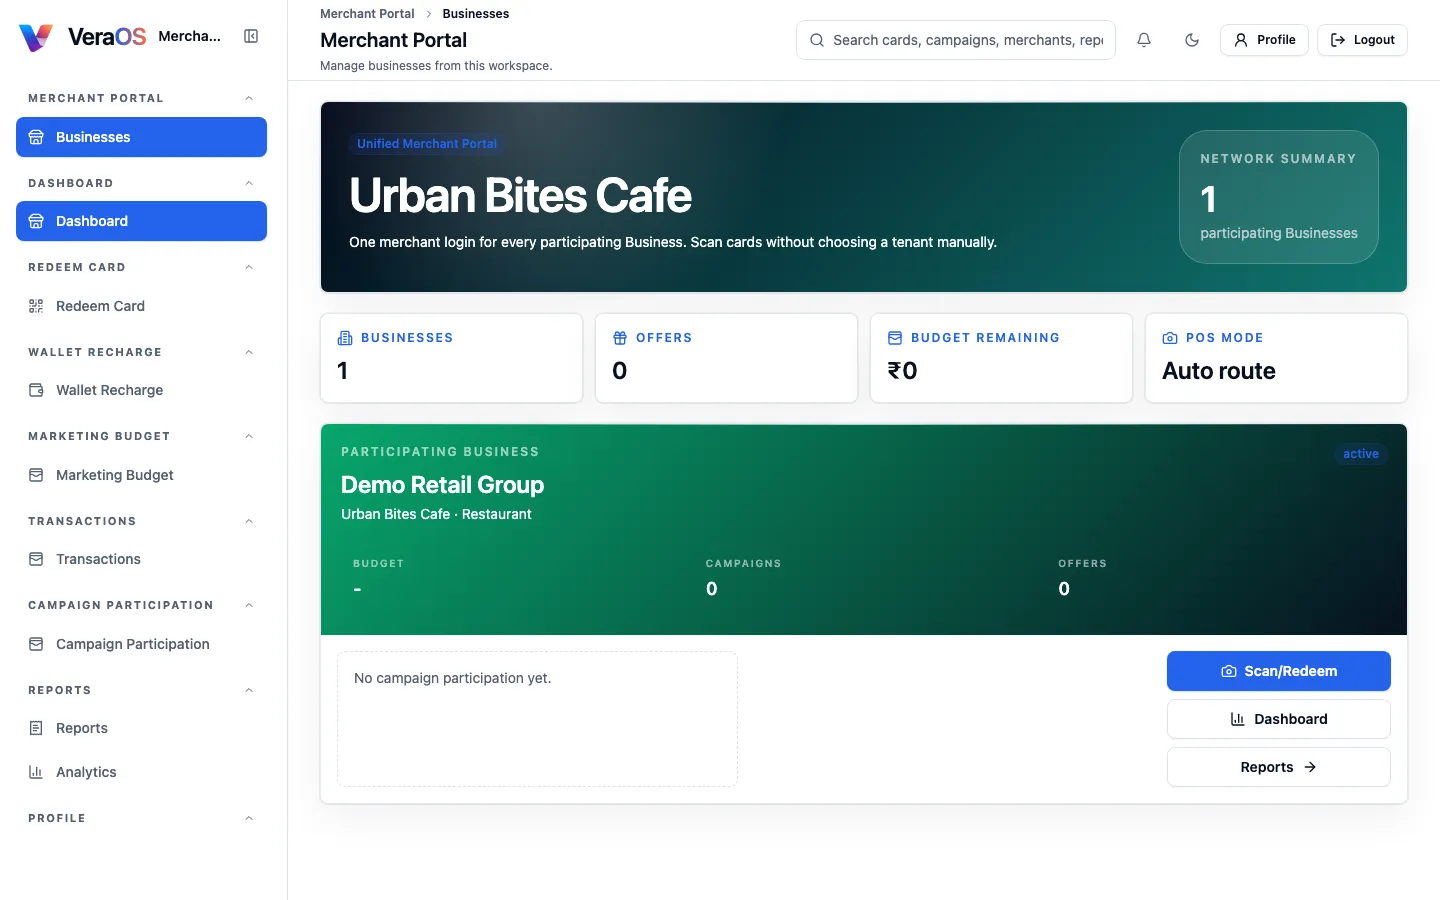Click the sidebar Dashboard storefront icon
This screenshot has width=1440, height=900.
pos(36,221)
